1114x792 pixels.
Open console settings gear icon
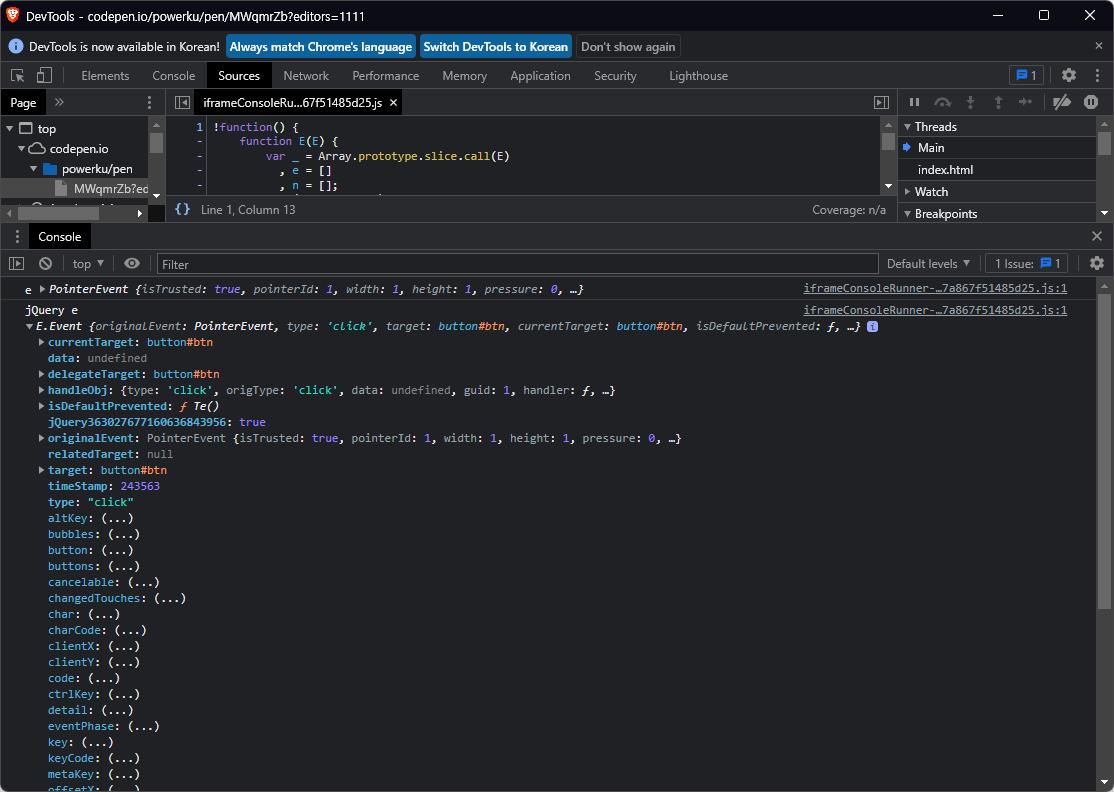[1097, 264]
